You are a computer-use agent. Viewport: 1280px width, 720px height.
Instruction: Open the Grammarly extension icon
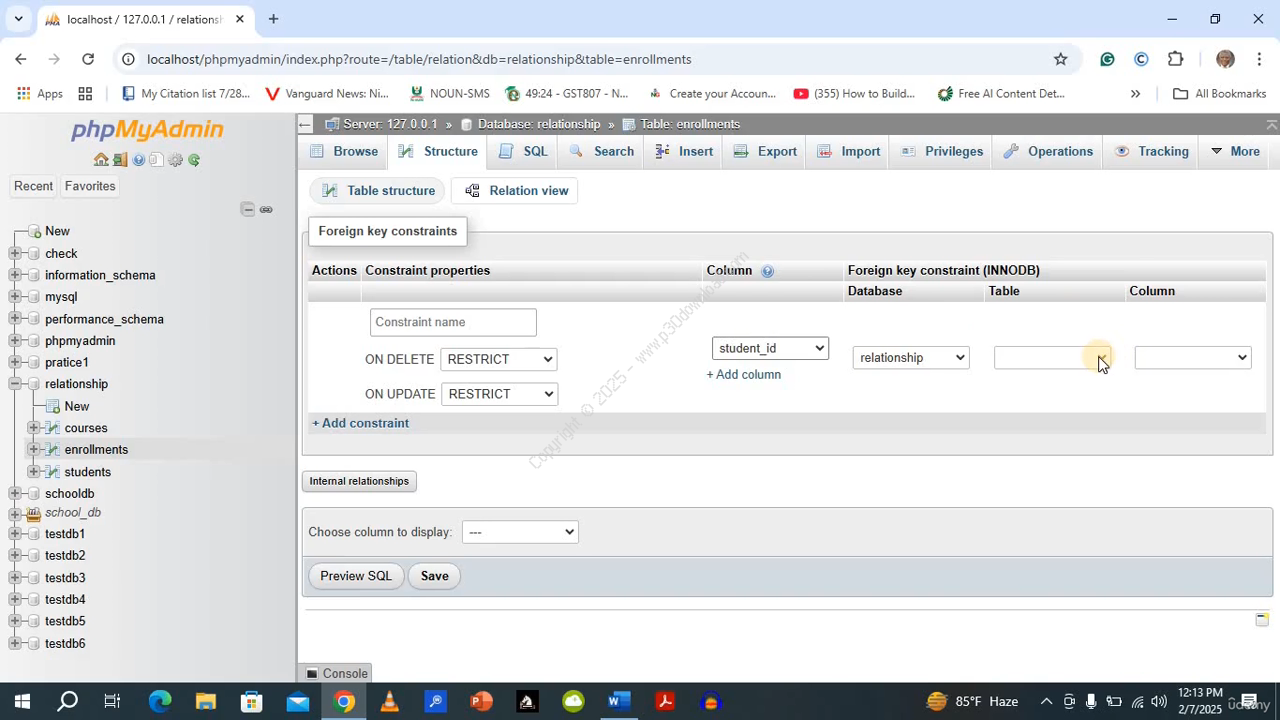click(1107, 59)
